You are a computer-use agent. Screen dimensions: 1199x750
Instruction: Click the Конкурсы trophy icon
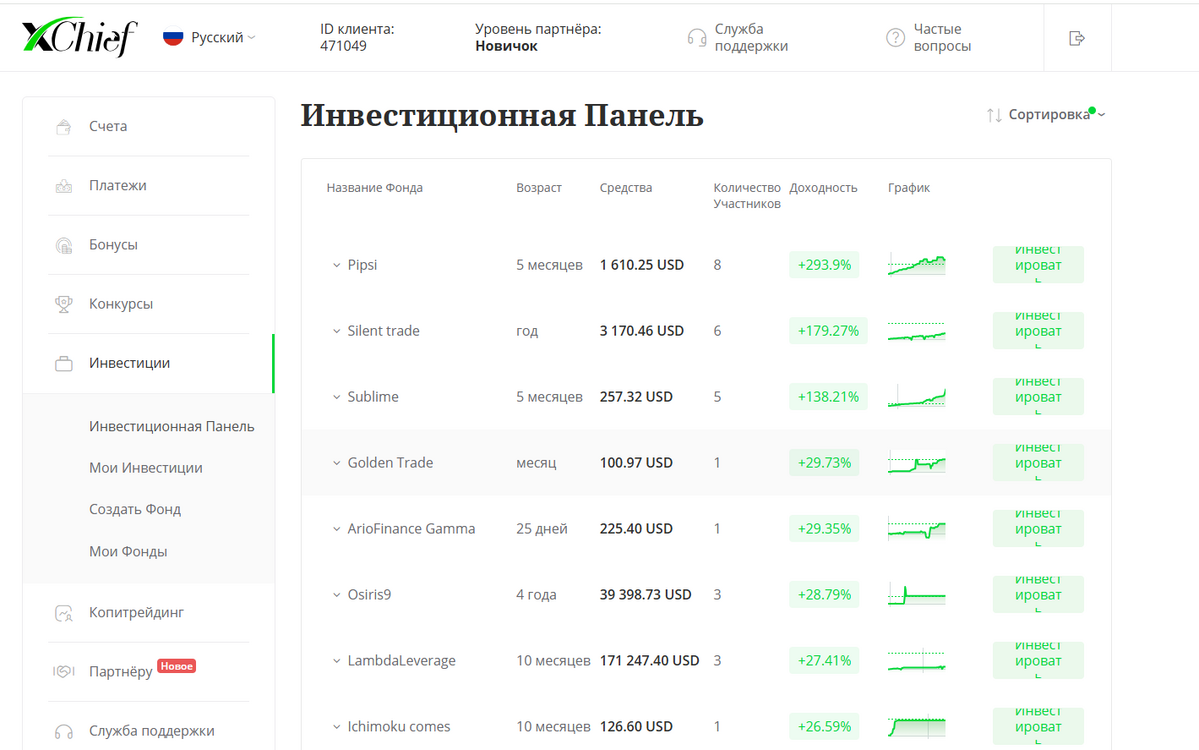tap(64, 304)
